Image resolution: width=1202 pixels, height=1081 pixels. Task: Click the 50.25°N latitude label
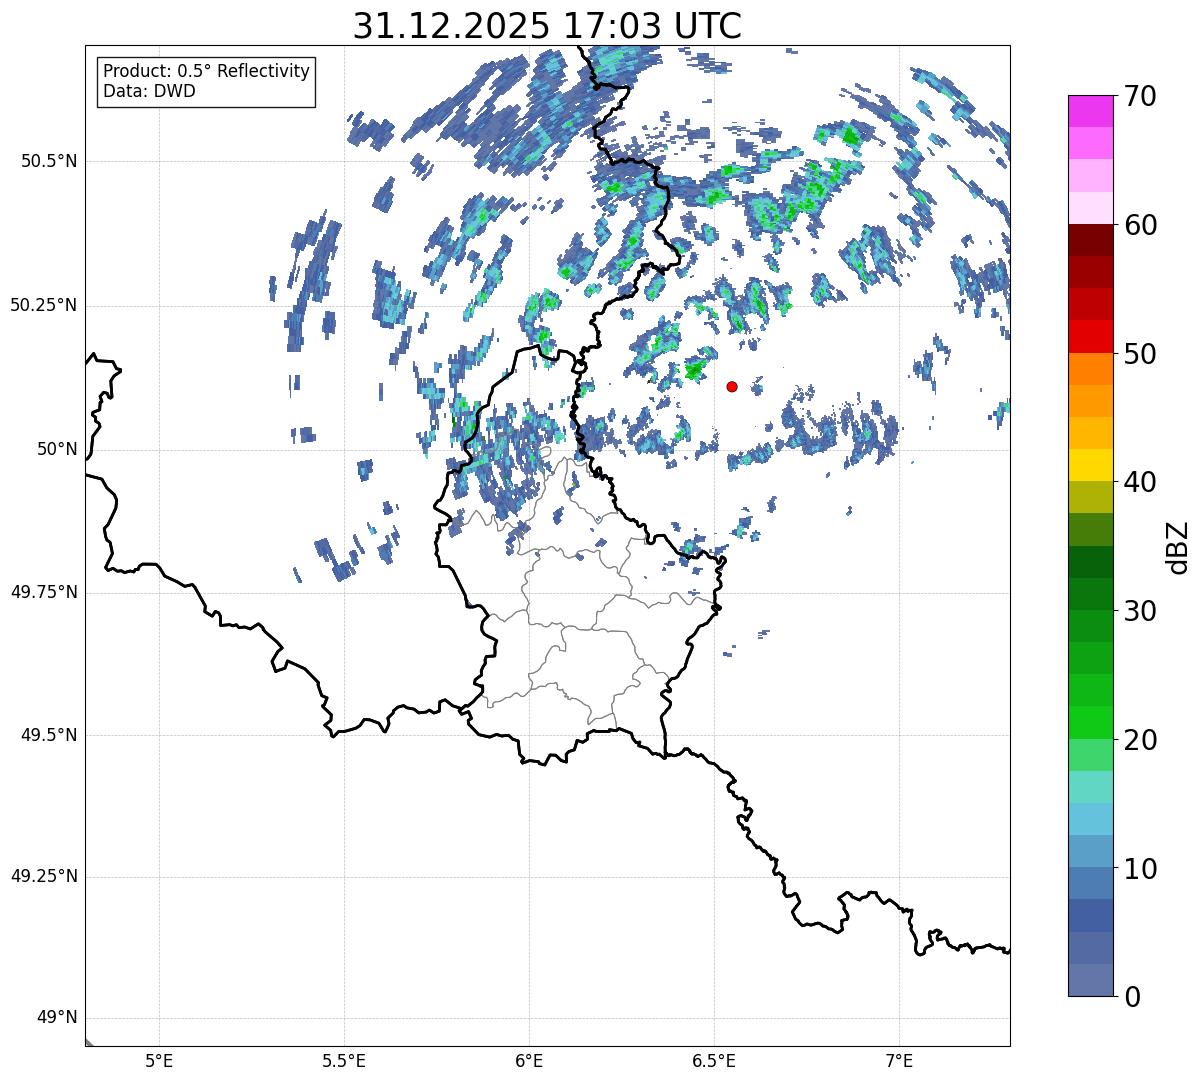click(44, 306)
